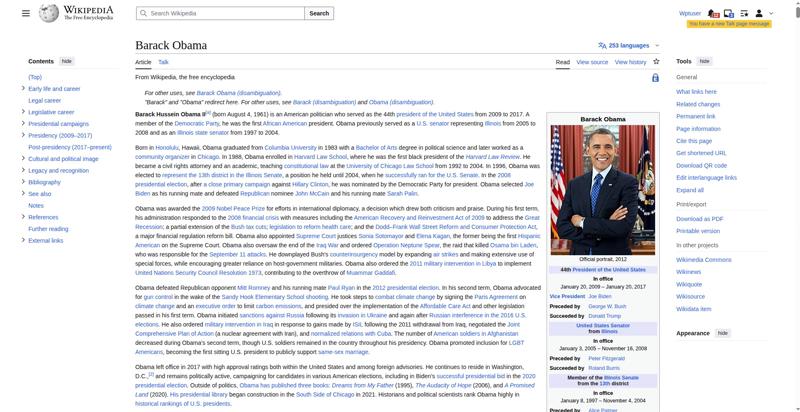Expand the Early life and career section

pos(23,89)
